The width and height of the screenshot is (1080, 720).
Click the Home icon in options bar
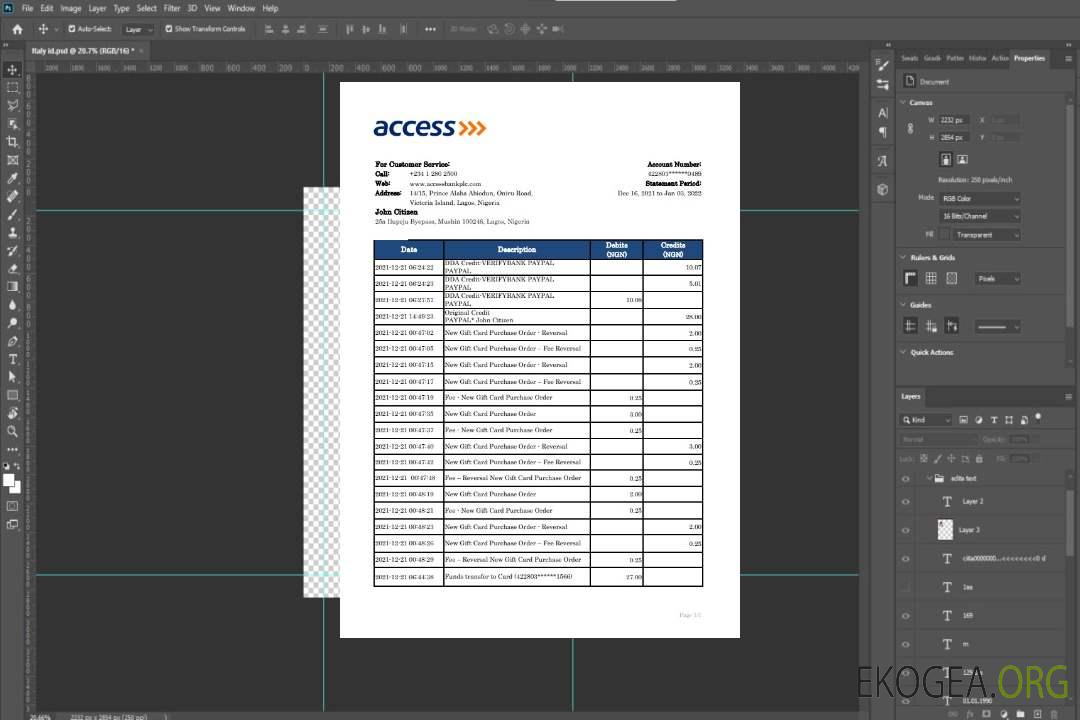(x=17, y=29)
